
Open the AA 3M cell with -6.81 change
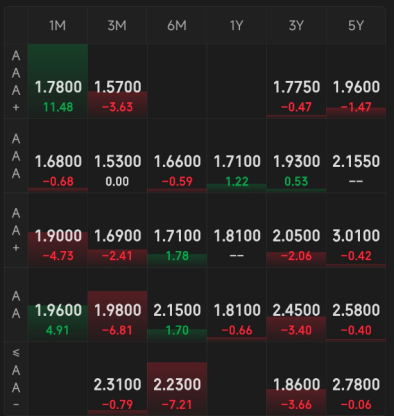pyautogui.click(x=117, y=305)
